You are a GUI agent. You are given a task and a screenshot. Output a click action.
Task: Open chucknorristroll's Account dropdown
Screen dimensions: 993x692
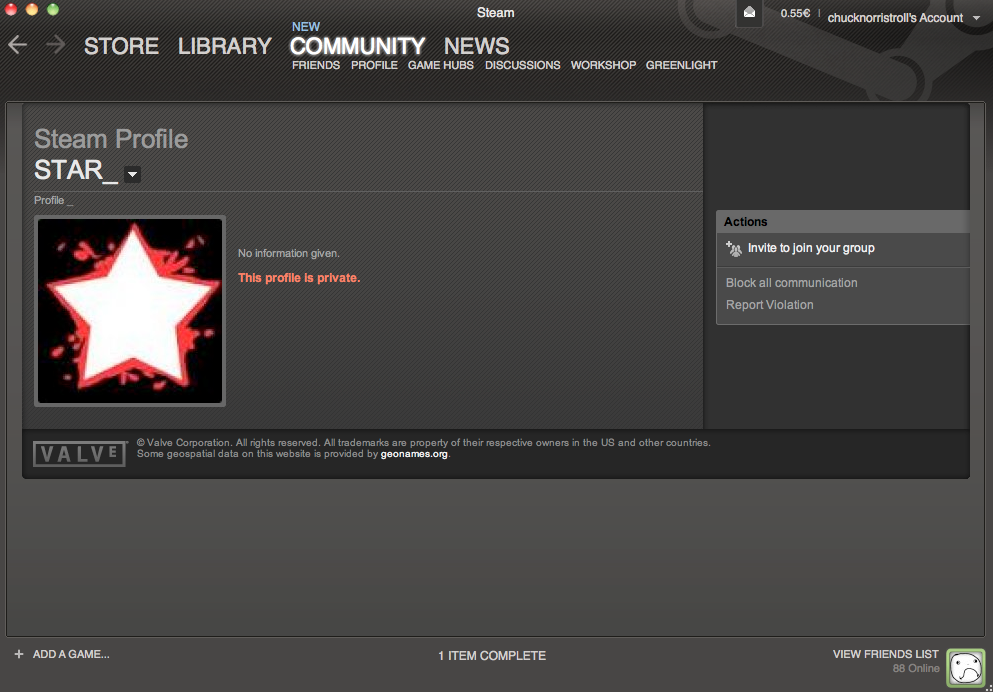click(x=904, y=18)
